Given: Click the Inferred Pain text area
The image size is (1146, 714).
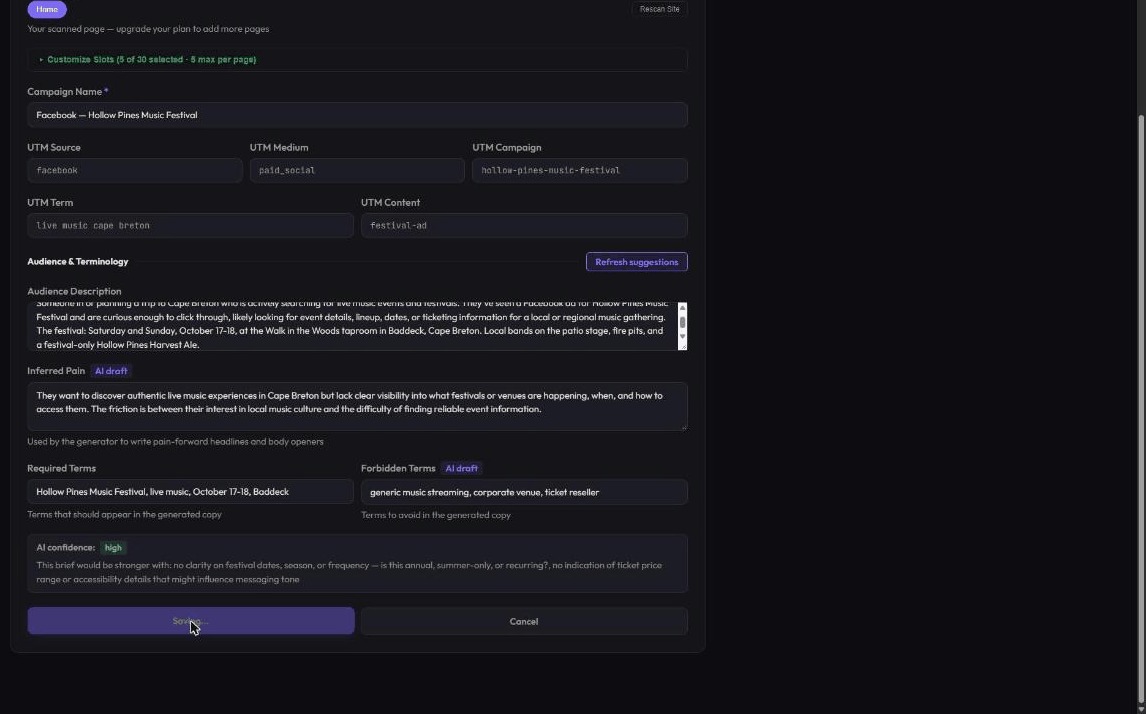Looking at the screenshot, I should (357, 406).
